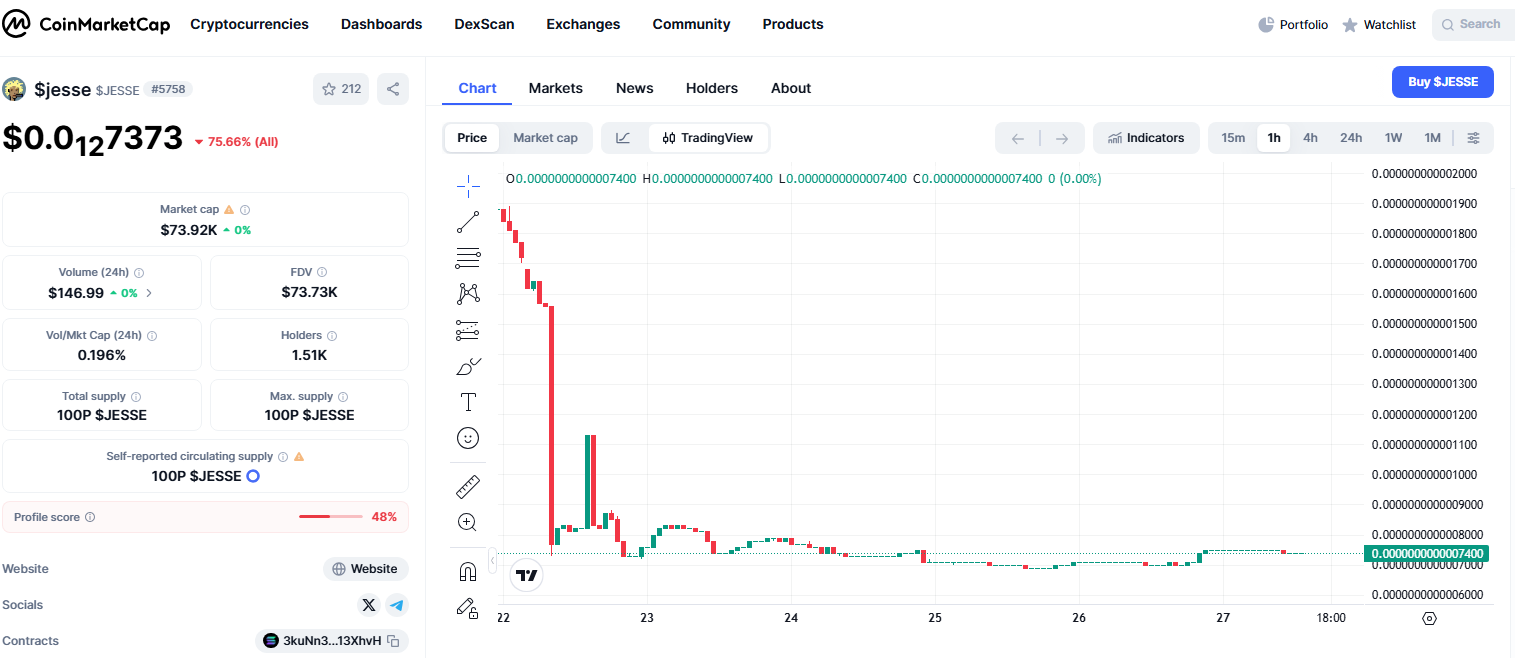The width and height of the screenshot is (1515, 658).
Task: Collapse the left info panel handle
Action: pyautogui.click(x=492, y=562)
